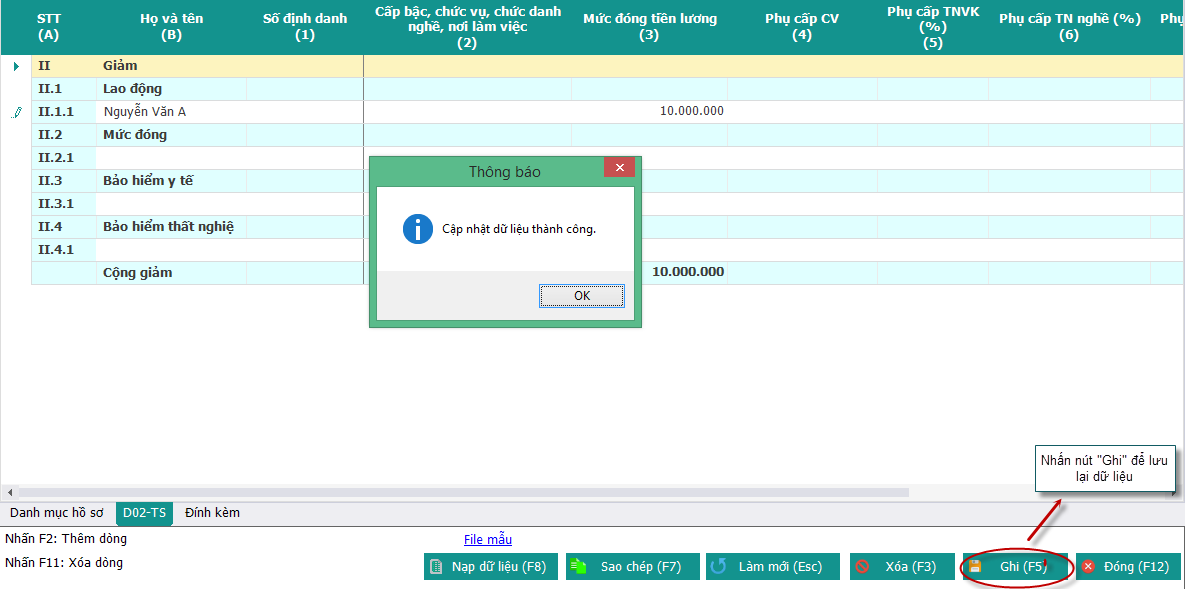Click the STT (A) column header
The height and width of the screenshot is (589, 1185).
(48, 27)
